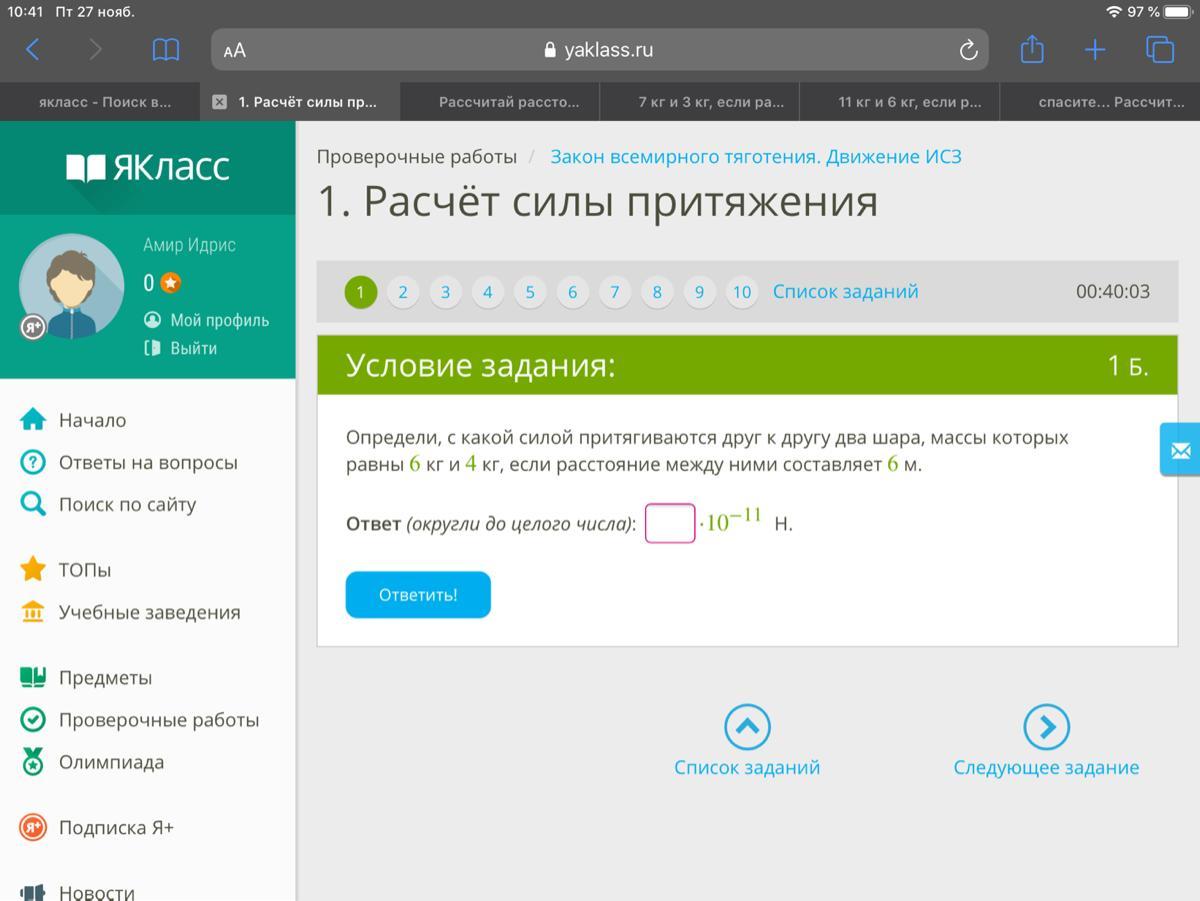Open Новости menu item

click(96, 892)
